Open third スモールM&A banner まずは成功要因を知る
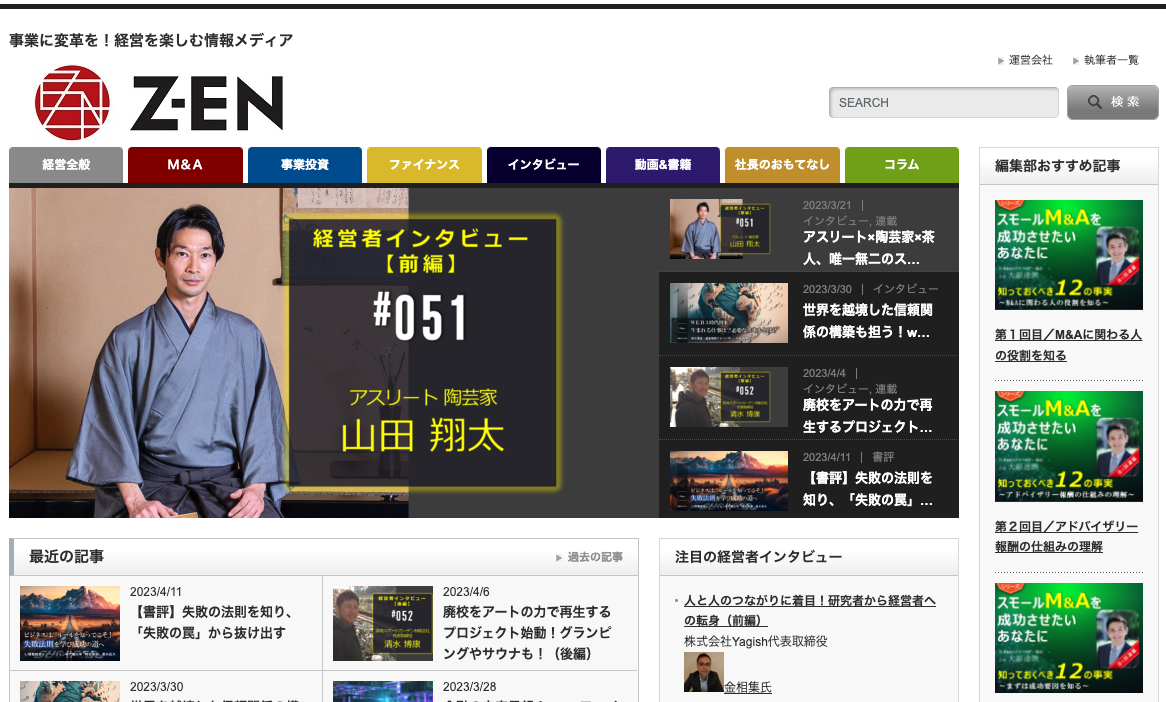This screenshot has height=702, width=1166. coord(1069,638)
